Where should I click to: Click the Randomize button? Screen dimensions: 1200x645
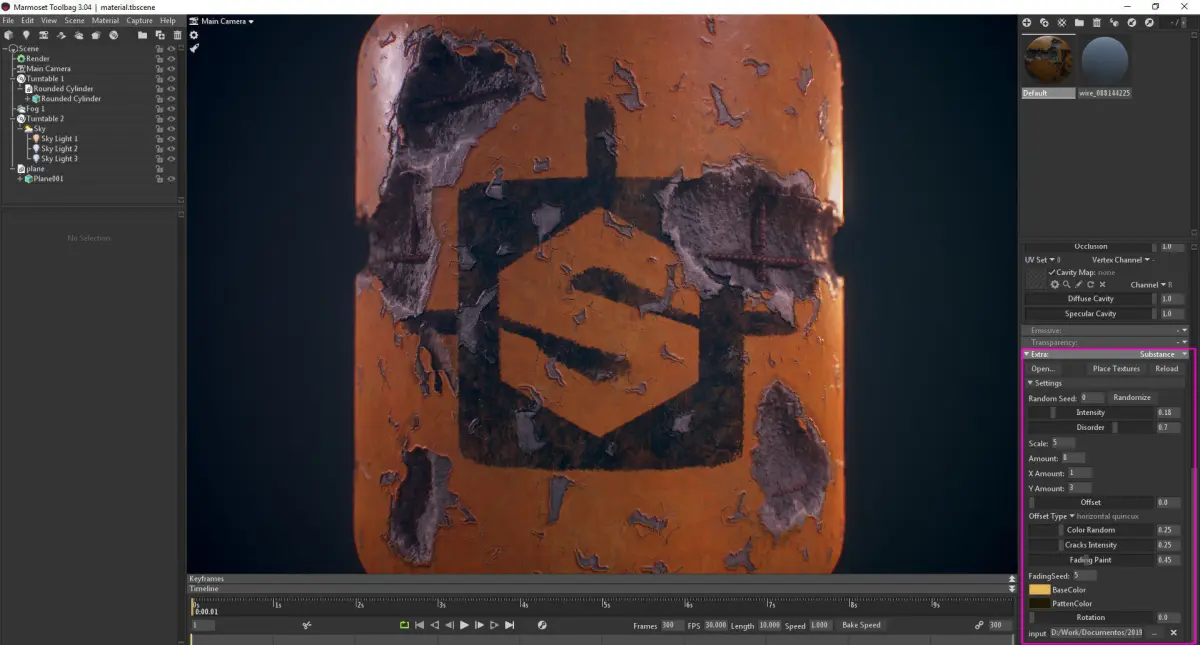tap(1132, 398)
